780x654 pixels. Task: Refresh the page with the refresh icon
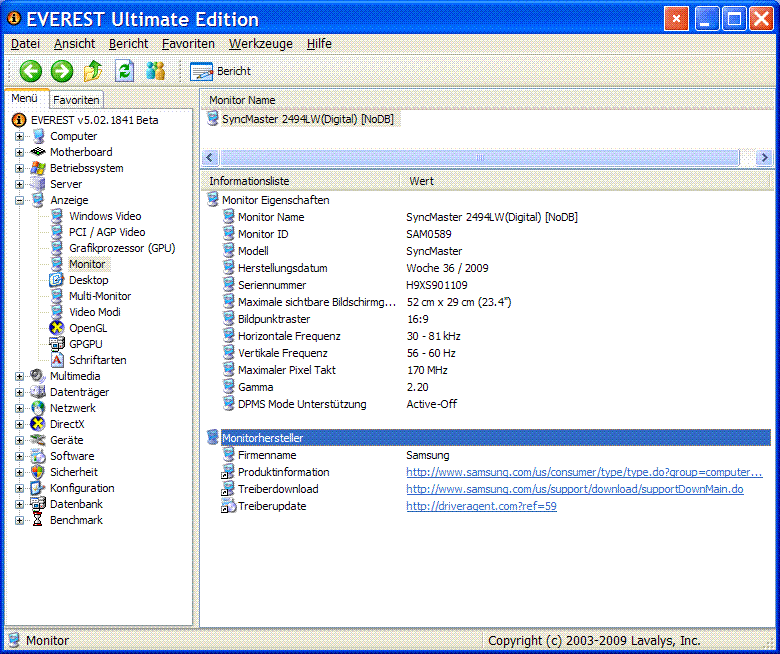tap(124, 71)
